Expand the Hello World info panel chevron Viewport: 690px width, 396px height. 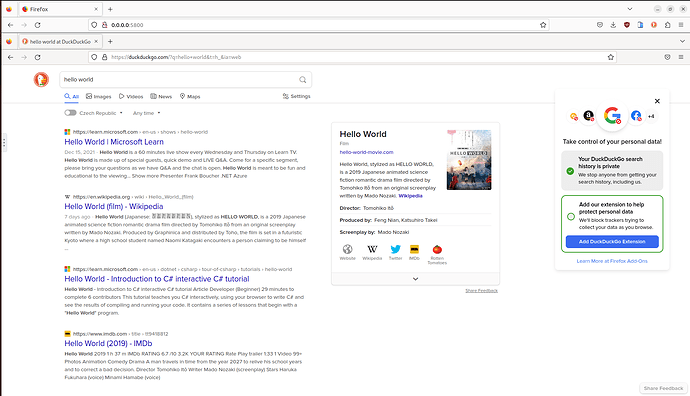click(x=415, y=279)
